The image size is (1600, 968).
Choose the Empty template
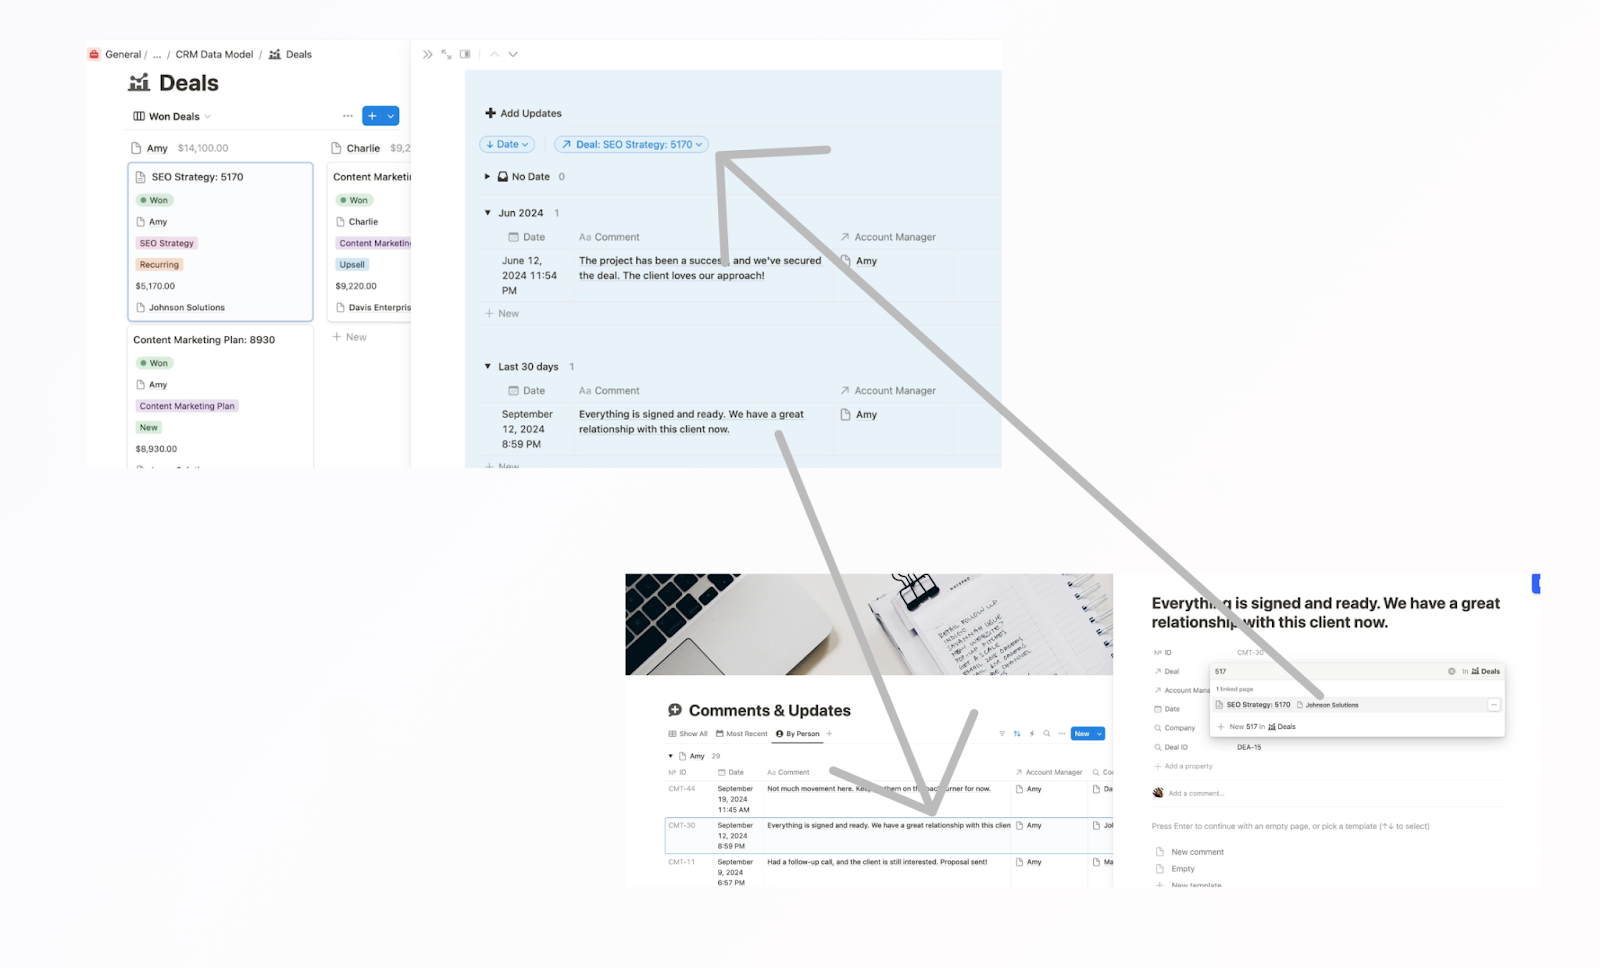1176,869
